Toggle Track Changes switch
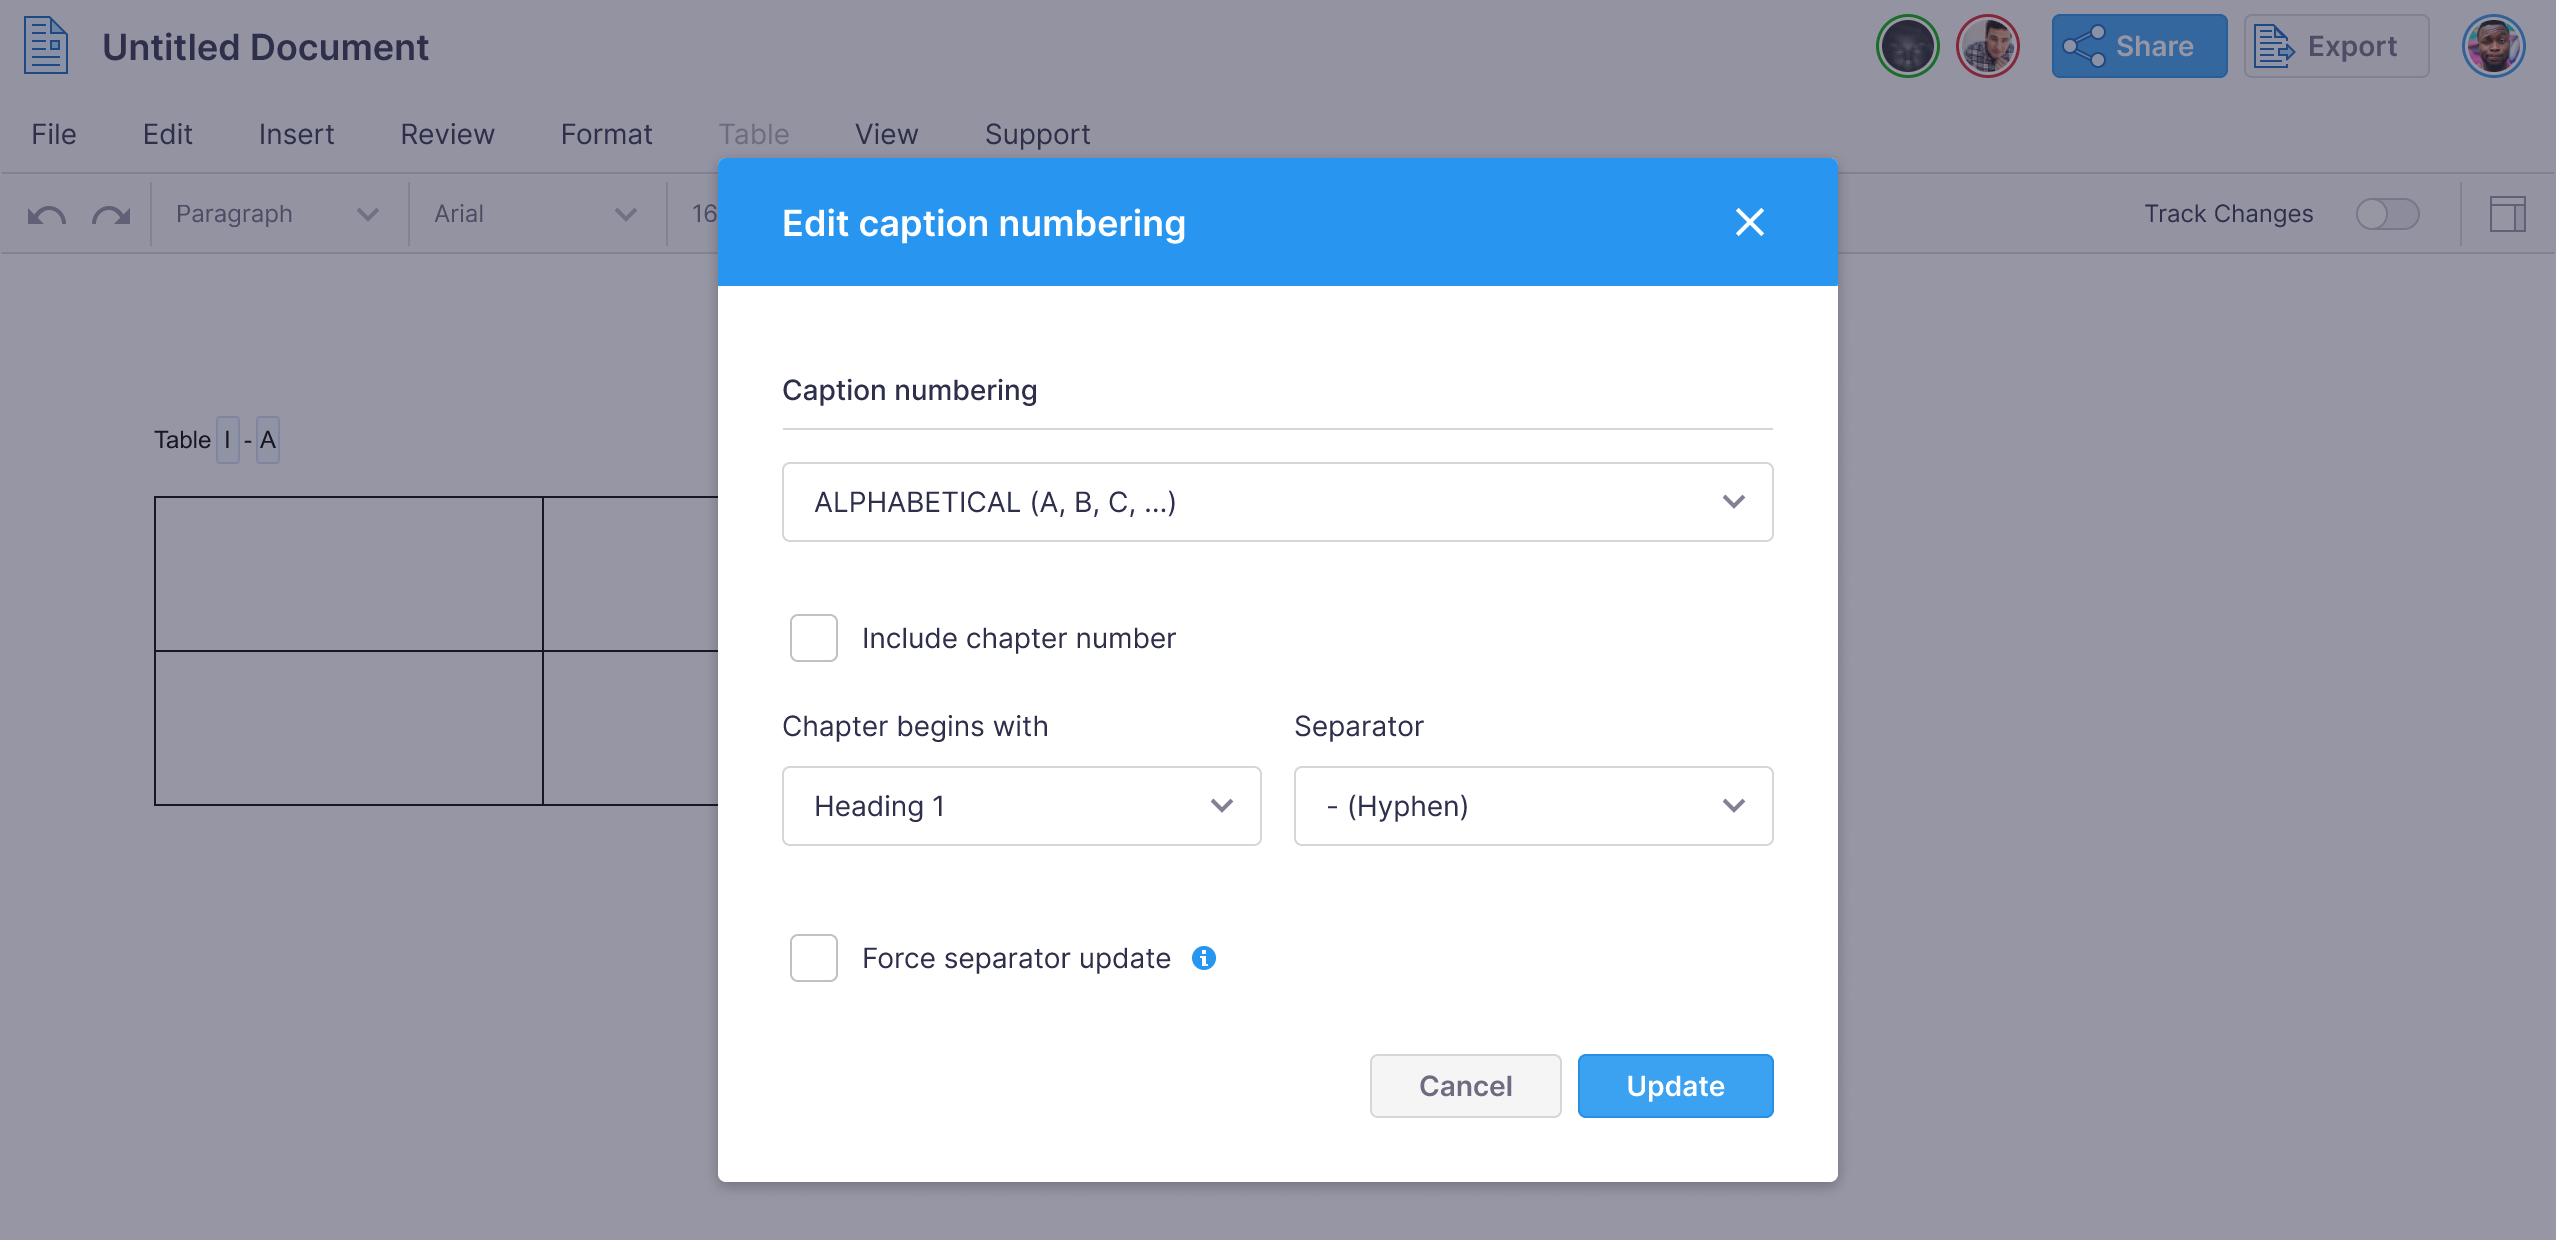Image resolution: width=2556 pixels, height=1240 pixels. click(x=2388, y=214)
